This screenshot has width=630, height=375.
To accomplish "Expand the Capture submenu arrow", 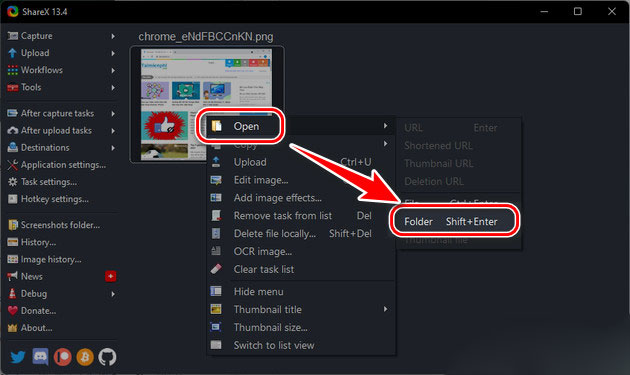I will [x=113, y=36].
